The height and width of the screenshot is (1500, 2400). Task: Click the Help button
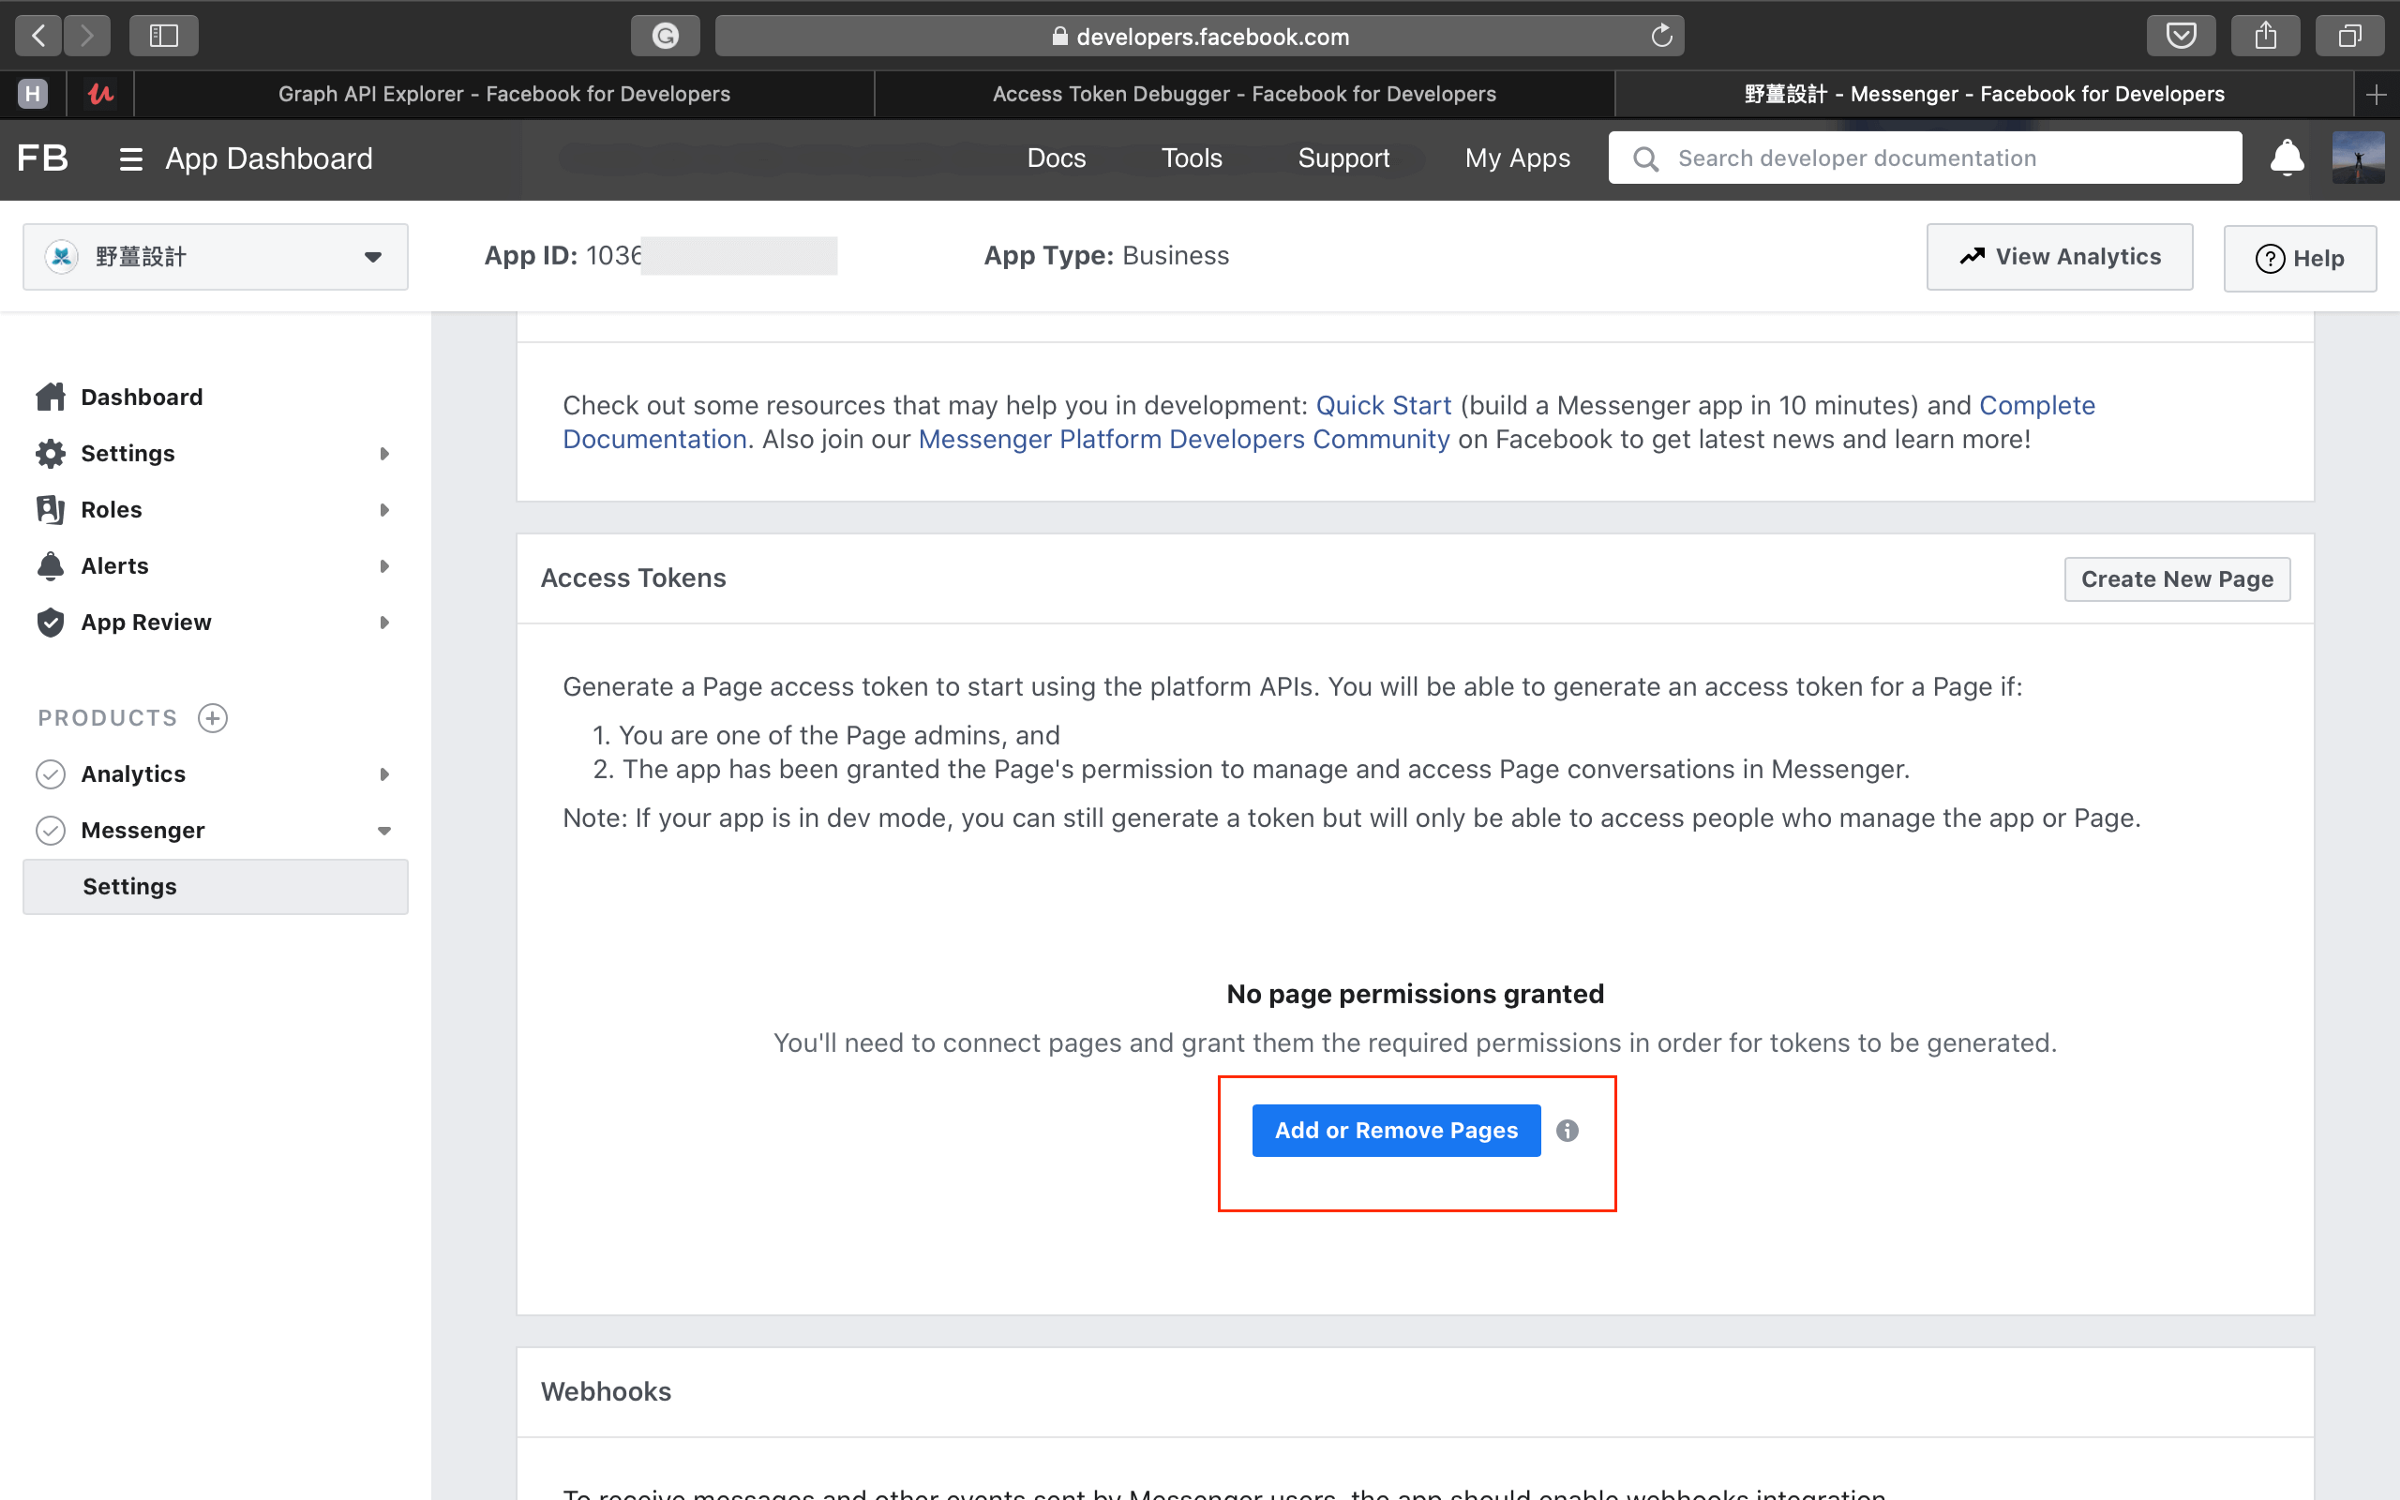(2299, 258)
